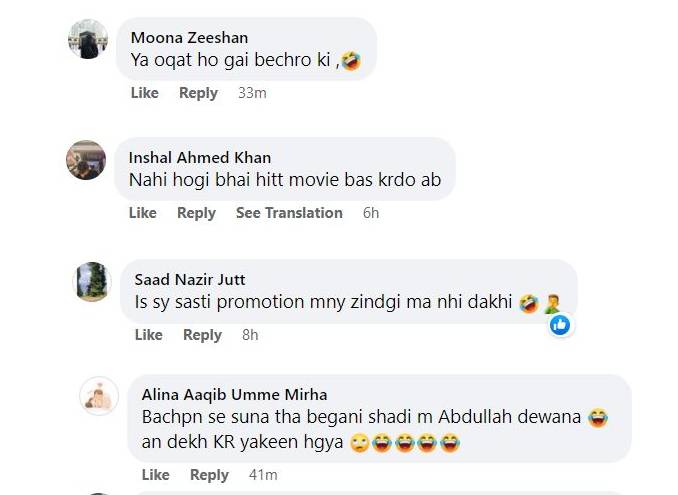Reply to Inshal Ahmed Khan's comment
This screenshot has height=495, width=678.
196,213
